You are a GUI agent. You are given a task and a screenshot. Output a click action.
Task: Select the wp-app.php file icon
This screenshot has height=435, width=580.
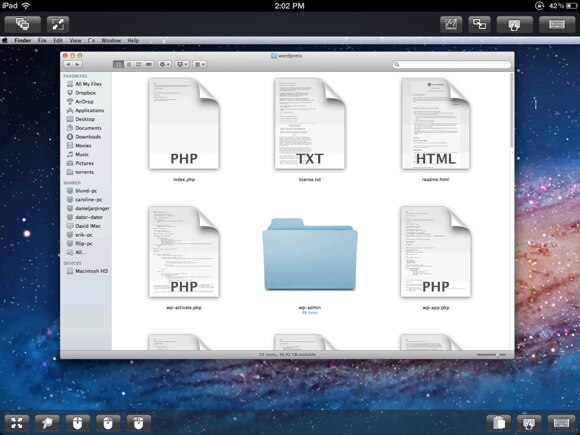pos(435,252)
